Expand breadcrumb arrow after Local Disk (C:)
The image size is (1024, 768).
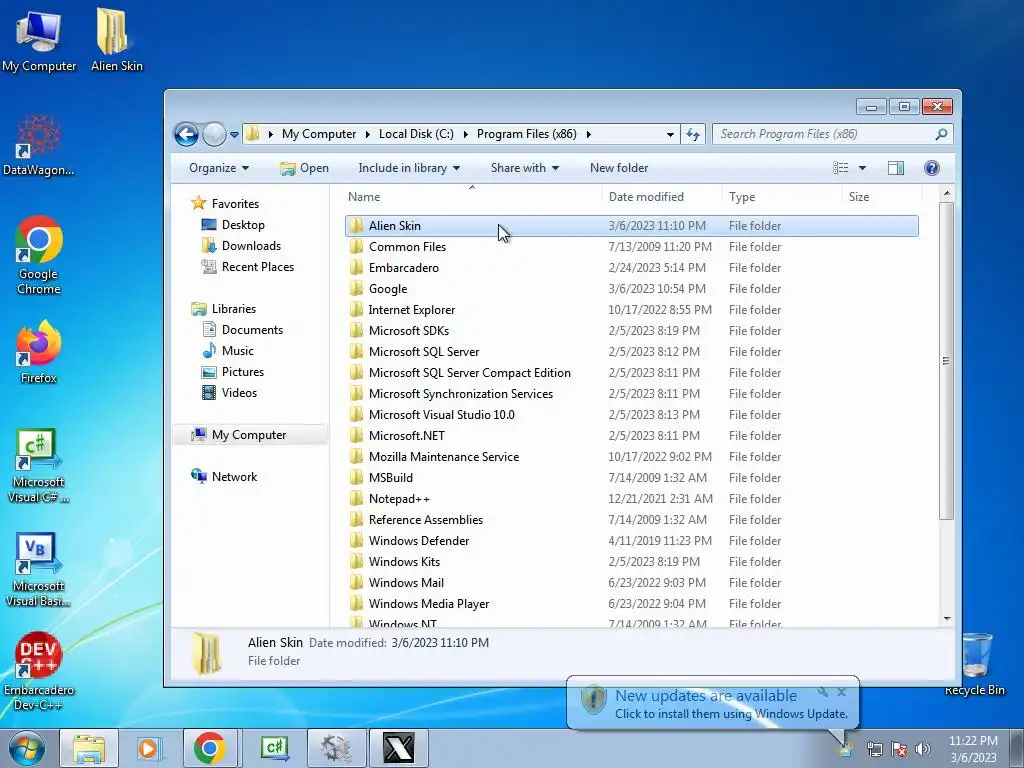(x=466, y=135)
